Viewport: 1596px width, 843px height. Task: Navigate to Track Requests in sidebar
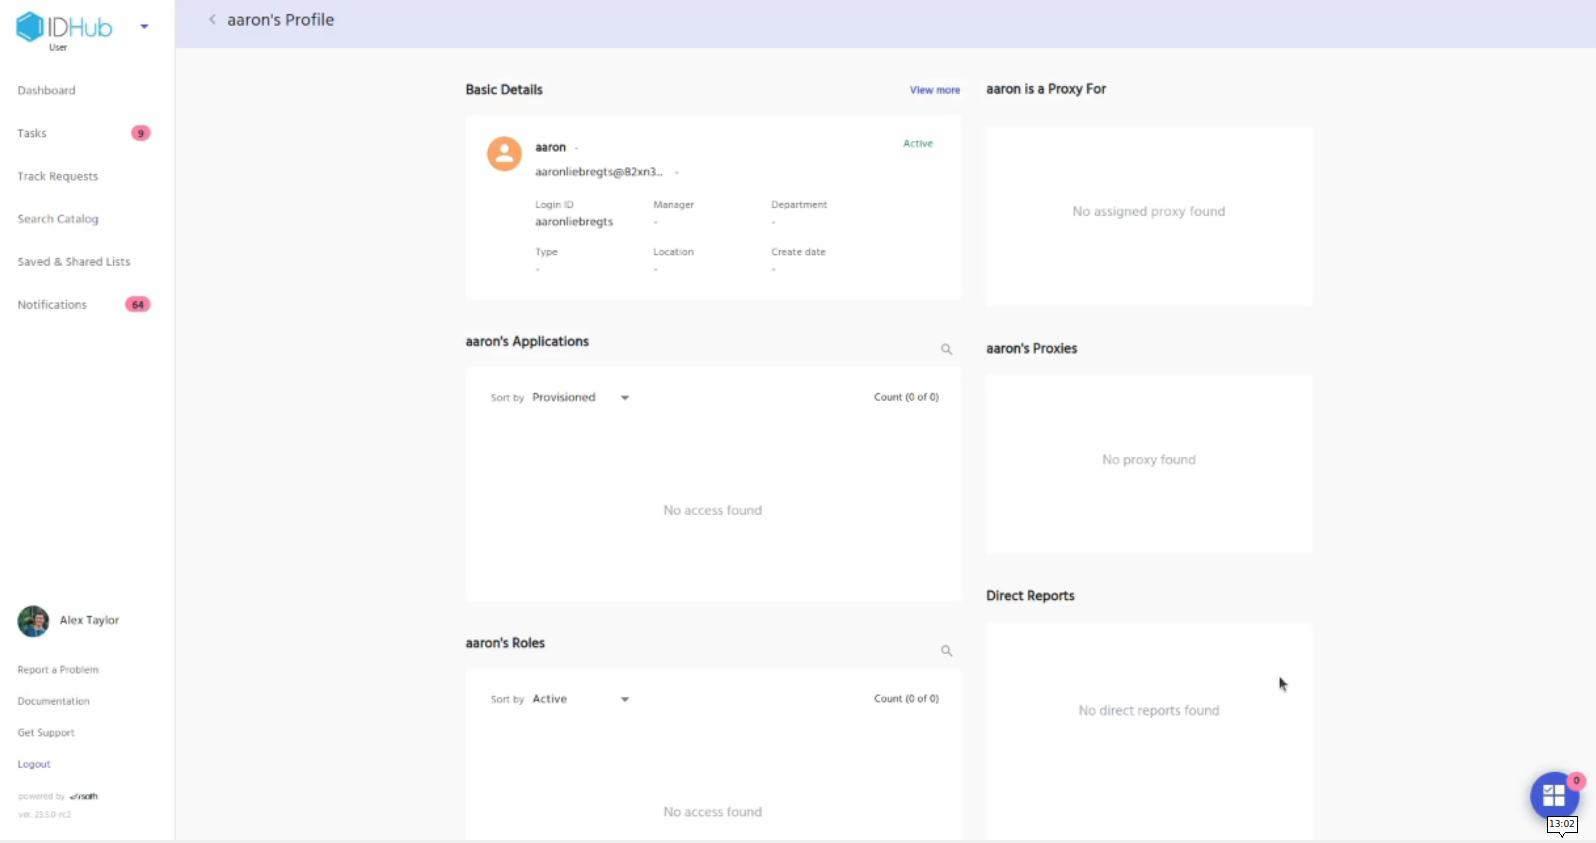click(57, 177)
